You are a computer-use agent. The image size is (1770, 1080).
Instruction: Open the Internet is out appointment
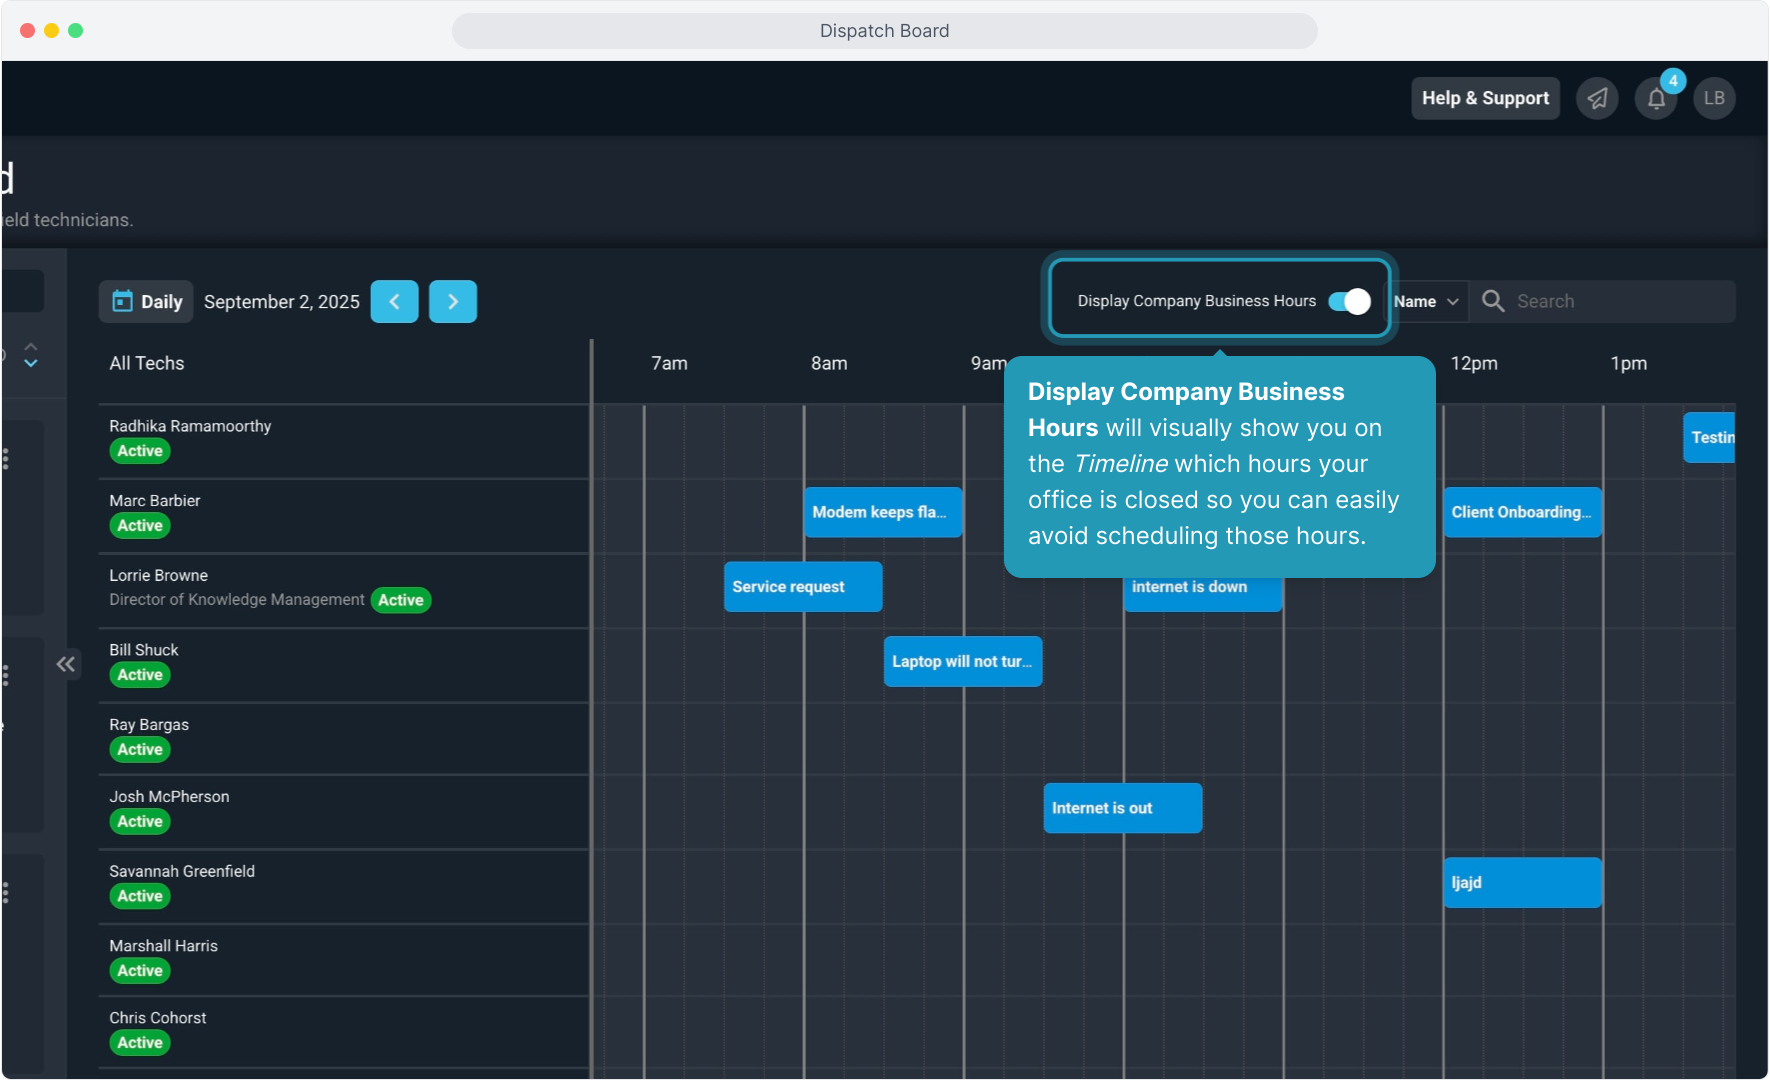tap(1122, 808)
